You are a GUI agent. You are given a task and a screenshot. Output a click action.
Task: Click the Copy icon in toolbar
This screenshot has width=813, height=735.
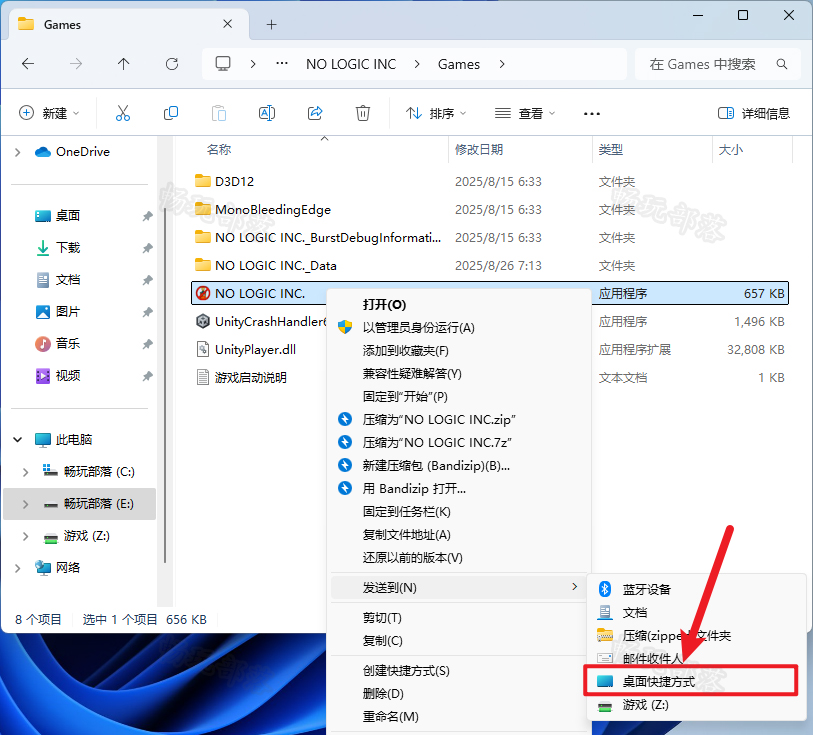(171, 113)
